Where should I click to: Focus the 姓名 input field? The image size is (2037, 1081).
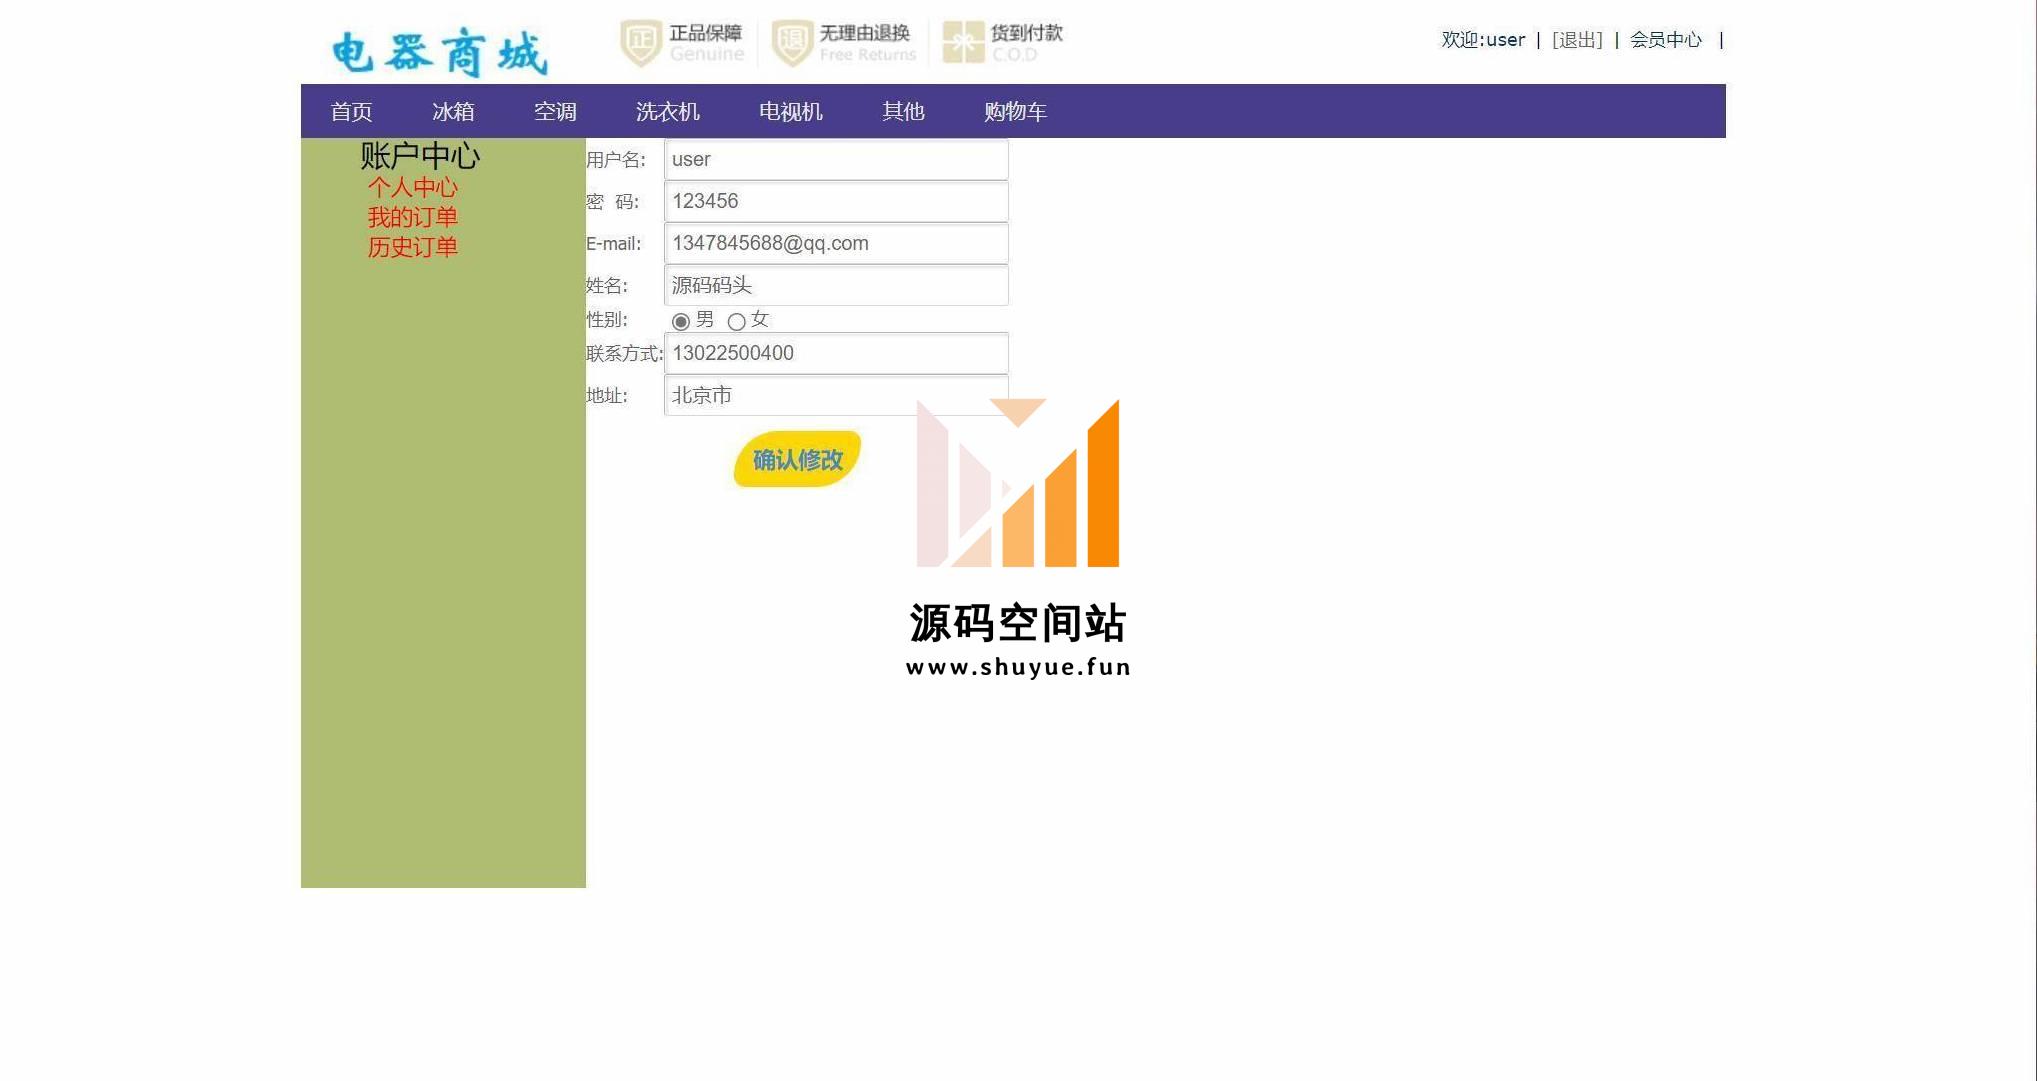836,286
